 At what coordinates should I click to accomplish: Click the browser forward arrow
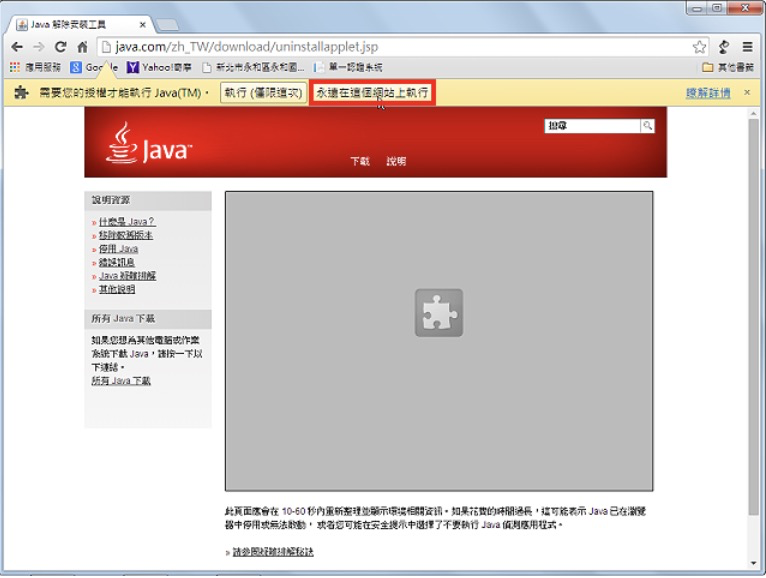click(39, 47)
